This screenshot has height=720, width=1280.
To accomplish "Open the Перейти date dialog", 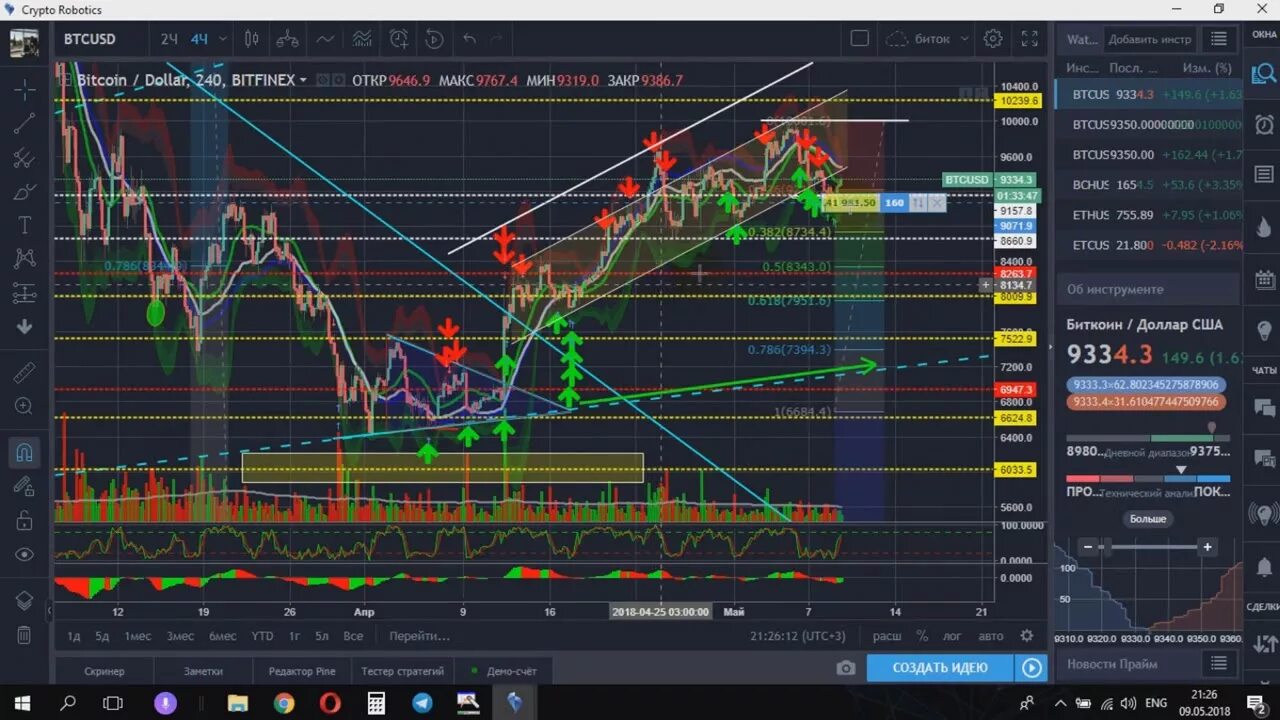I will (x=420, y=636).
